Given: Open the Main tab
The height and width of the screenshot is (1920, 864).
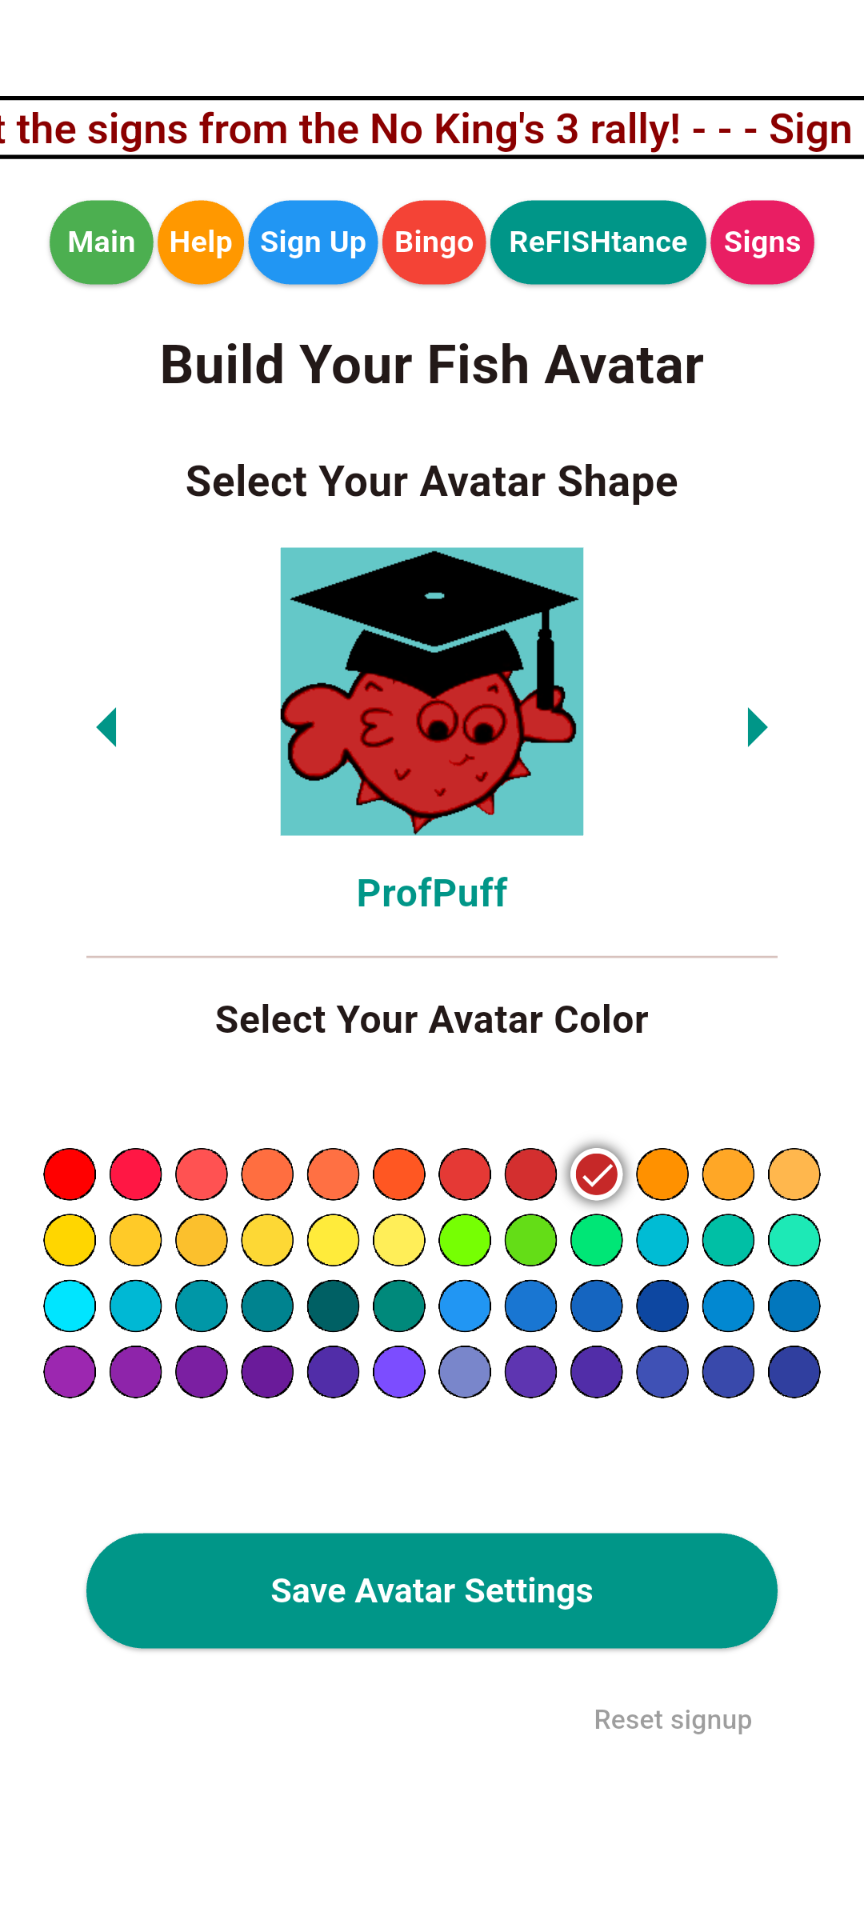Looking at the screenshot, I should click(x=101, y=242).
